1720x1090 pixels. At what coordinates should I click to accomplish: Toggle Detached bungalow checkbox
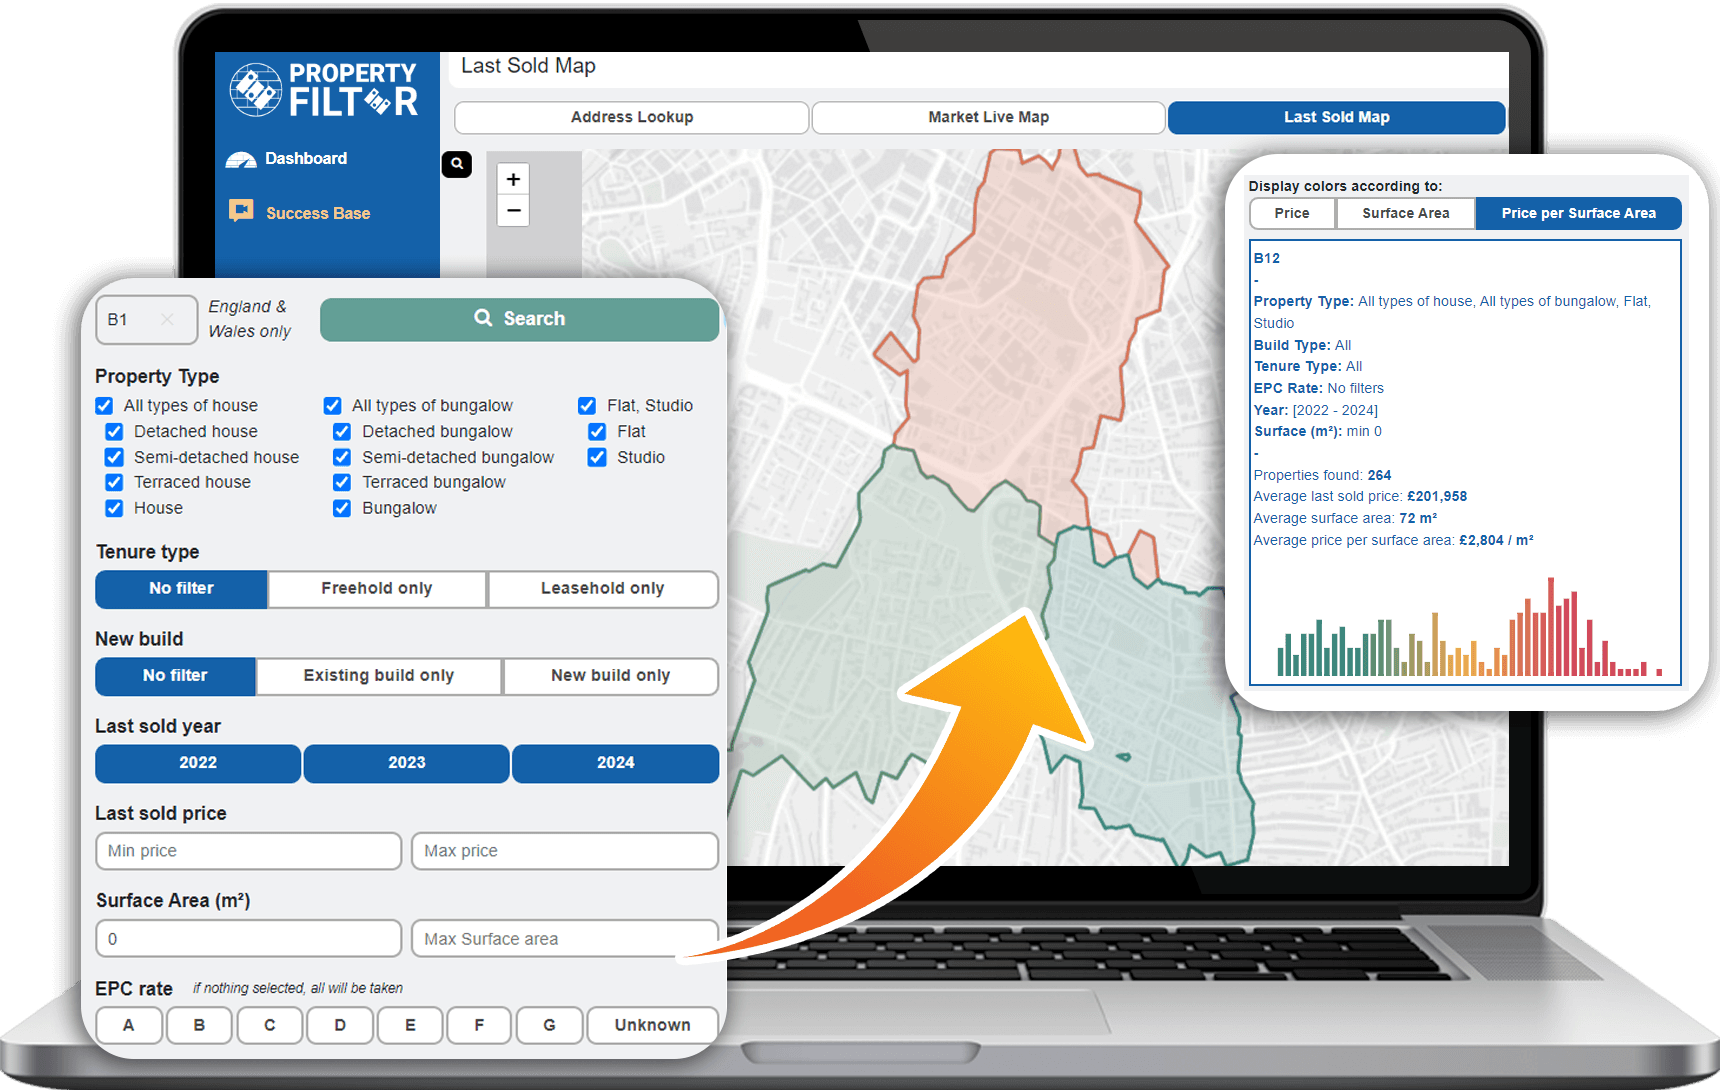pos(342,432)
